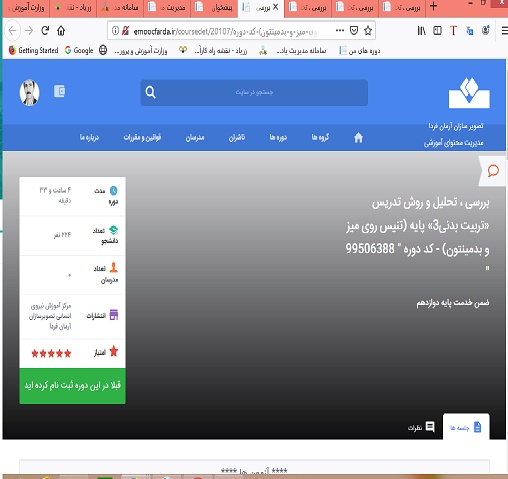Viewport: 508px width, 479px height.
Task: Click the site information icon in address bar
Action: (115, 31)
